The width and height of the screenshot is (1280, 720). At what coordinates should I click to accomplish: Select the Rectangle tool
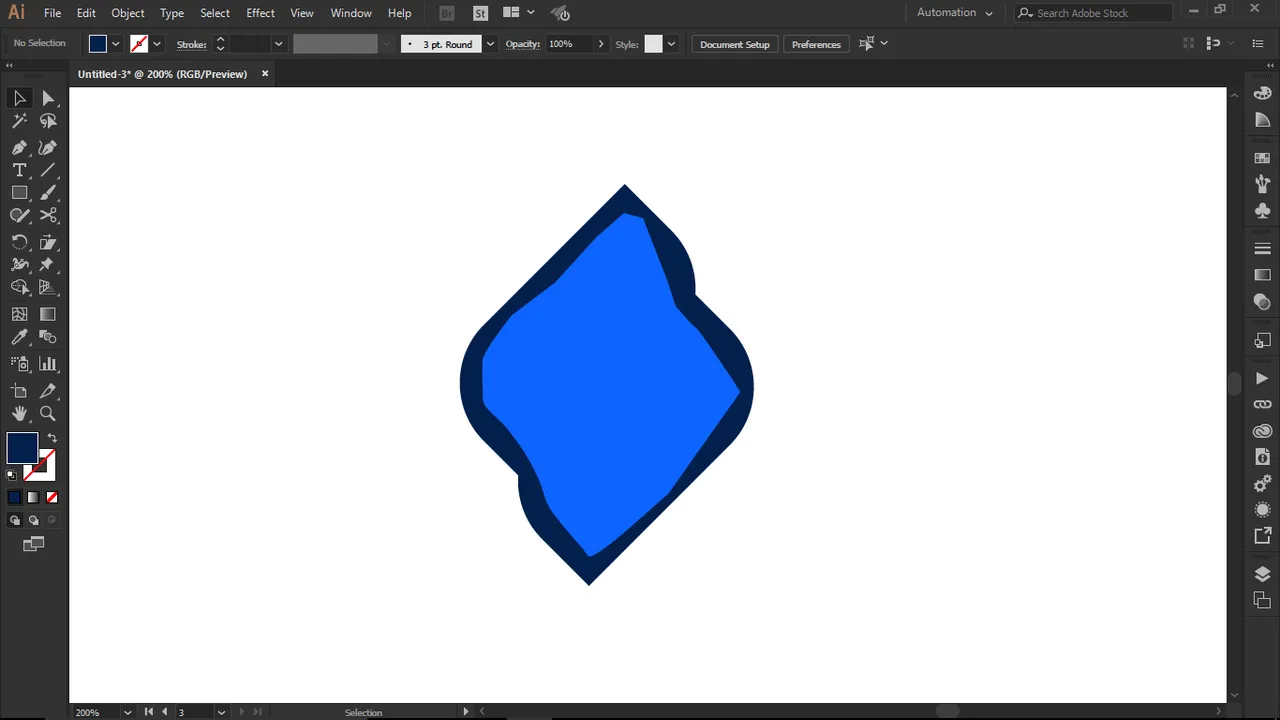click(19, 193)
